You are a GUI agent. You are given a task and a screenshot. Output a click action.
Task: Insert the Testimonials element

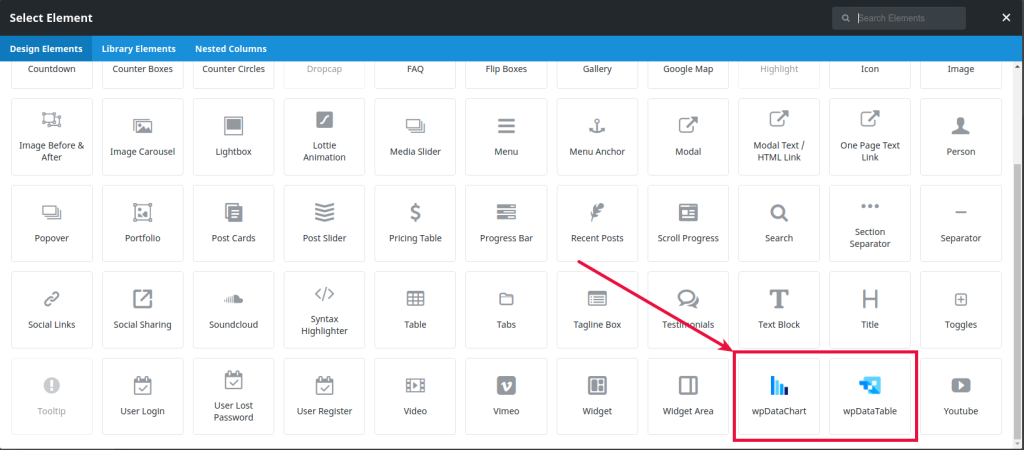click(688, 309)
